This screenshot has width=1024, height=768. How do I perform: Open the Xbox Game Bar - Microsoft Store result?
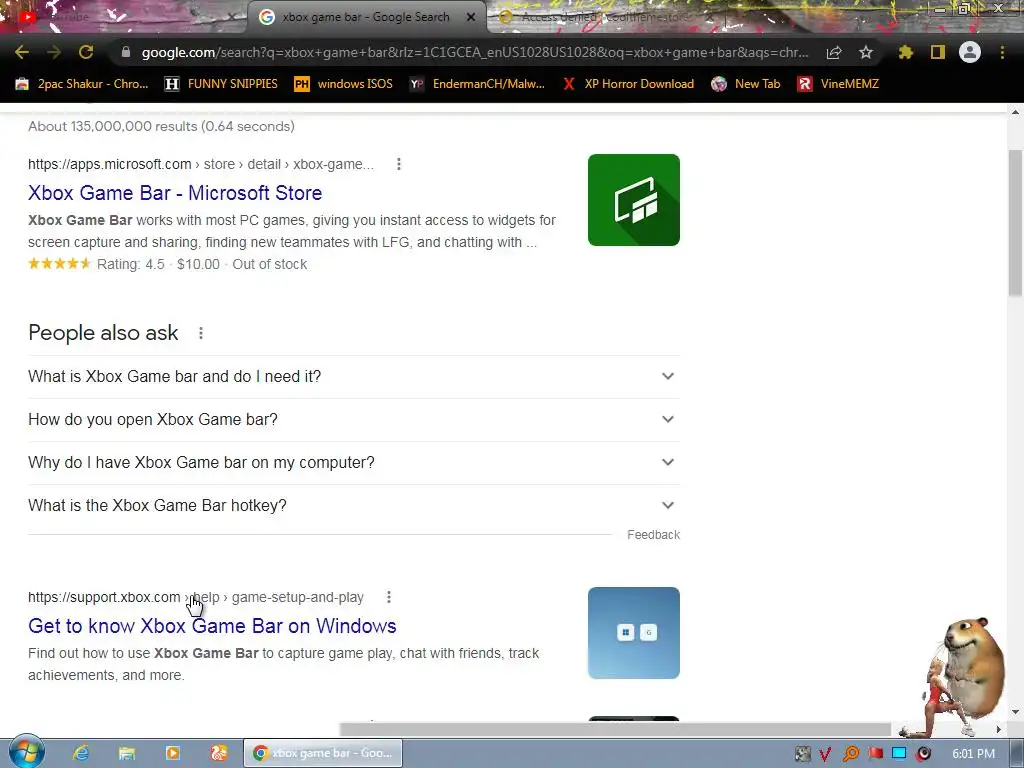tap(175, 193)
